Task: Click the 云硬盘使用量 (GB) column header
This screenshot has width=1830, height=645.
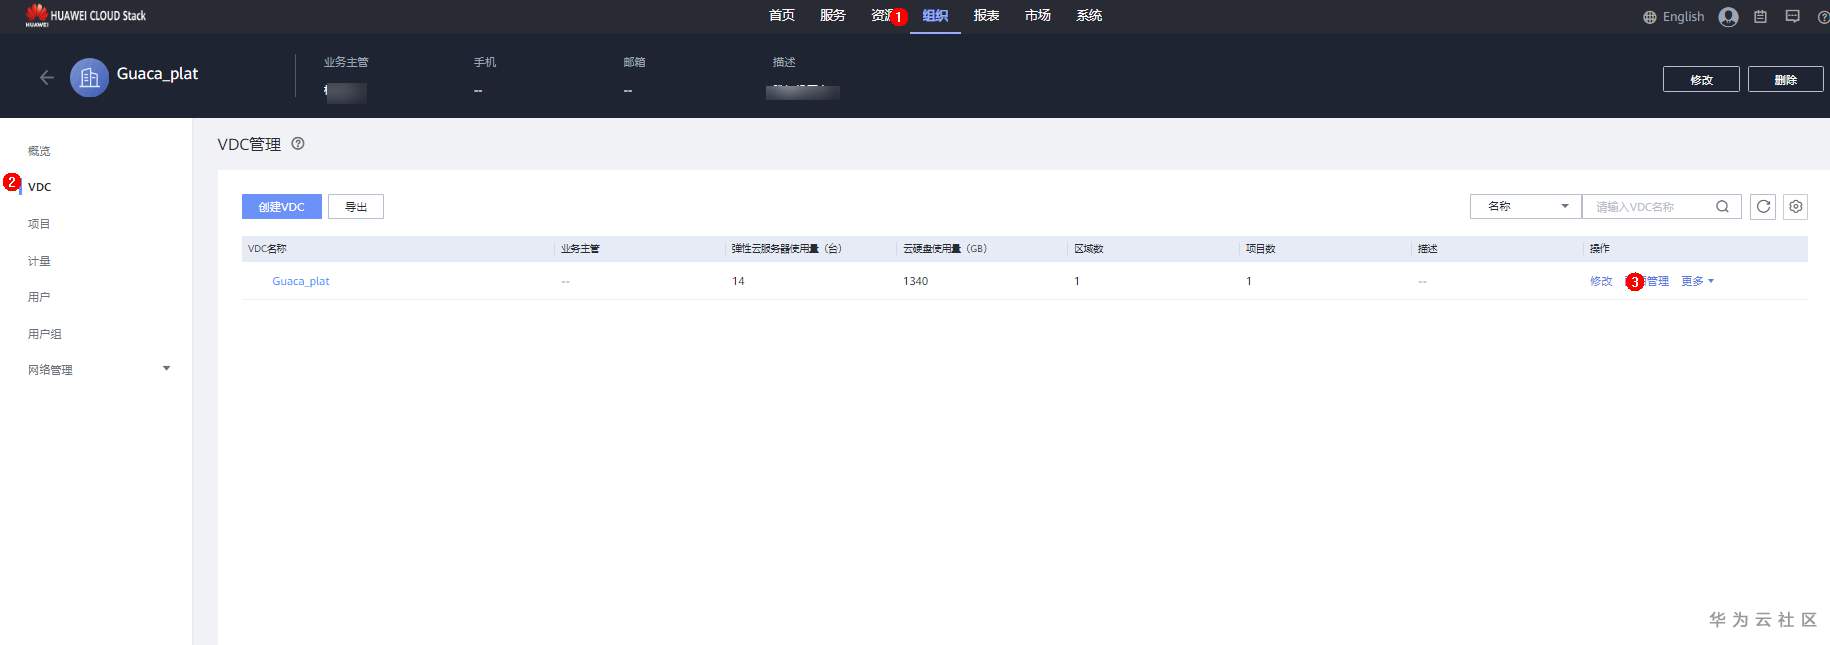Action: click(x=945, y=249)
